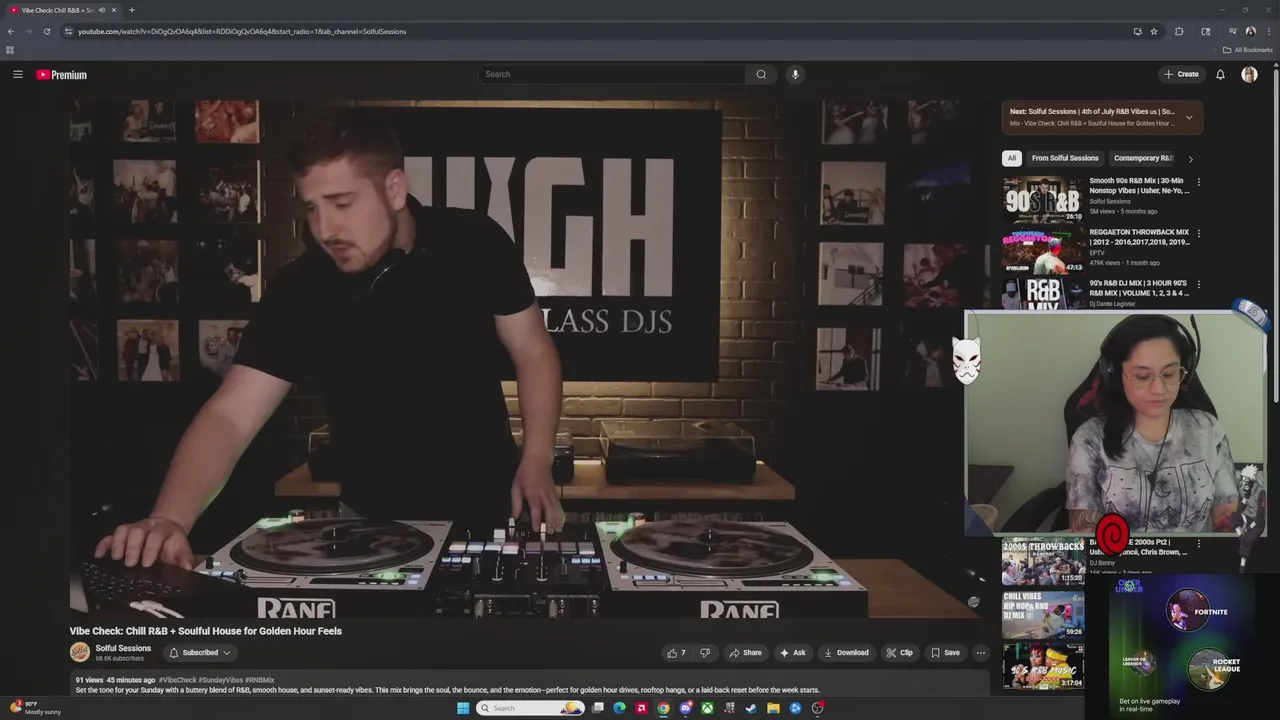
Task: Open options for REGGAETON THROWBACK MIX
Action: pos(1198,233)
